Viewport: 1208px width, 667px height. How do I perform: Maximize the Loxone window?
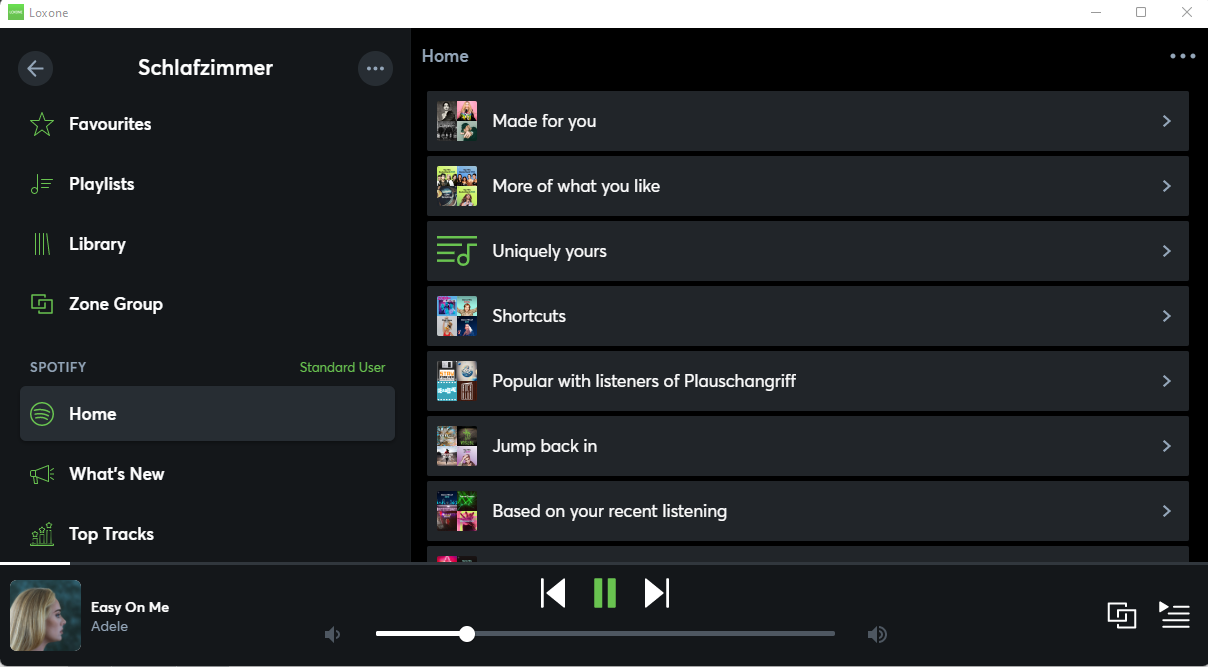(x=1141, y=13)
